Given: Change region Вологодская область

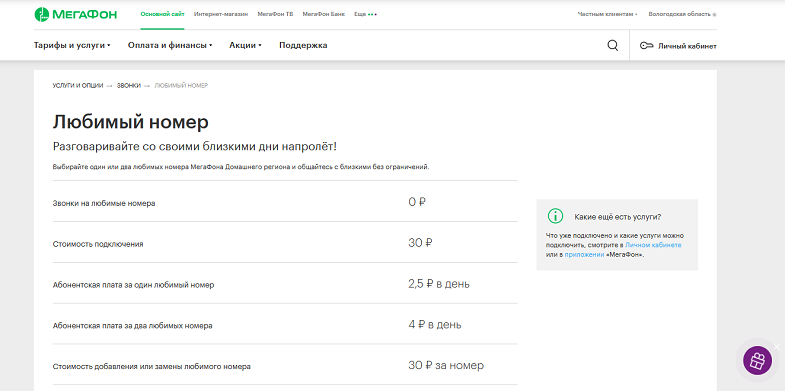Looking at the screenshot, I should 682,15.
